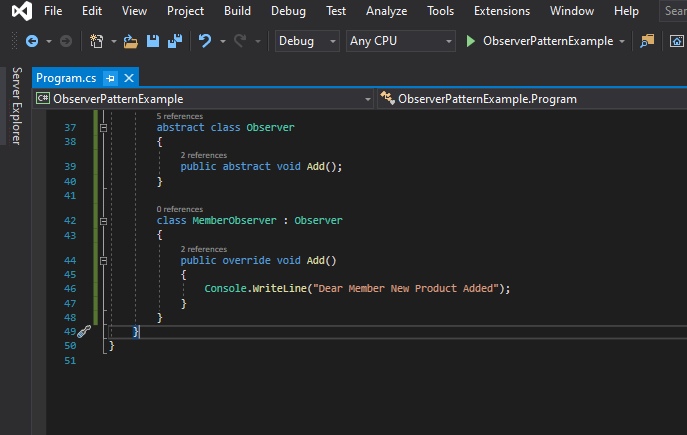Open the Window menu
This screenshot has width=687, height=435.
(x=572, y=11)
